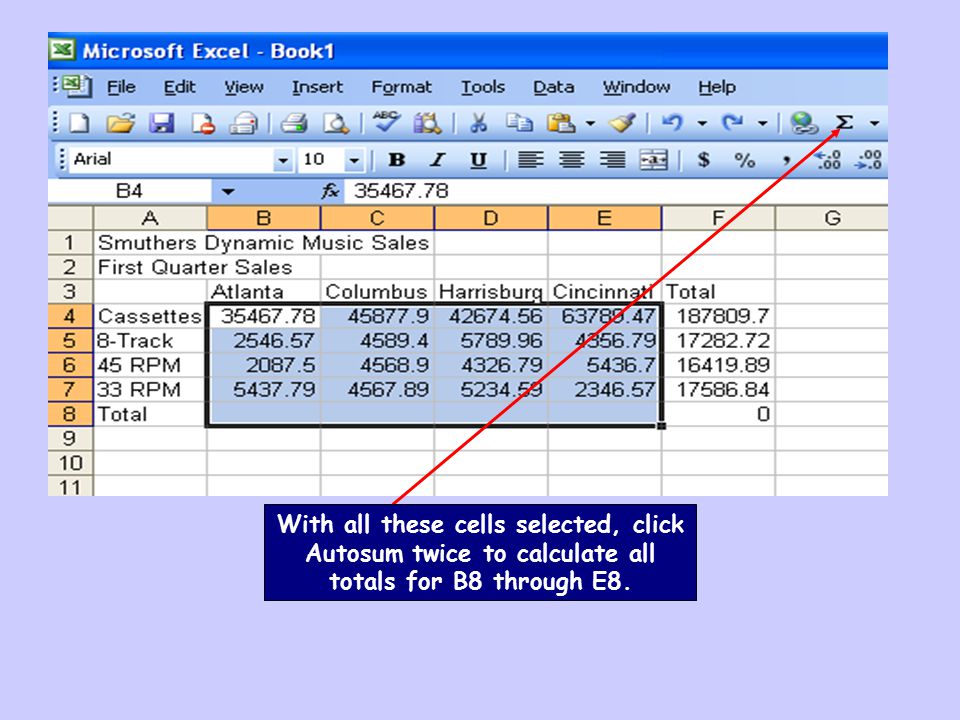Open the Edit menu
This screenshot has width=960, height=720.
click(x=179, y=87)
